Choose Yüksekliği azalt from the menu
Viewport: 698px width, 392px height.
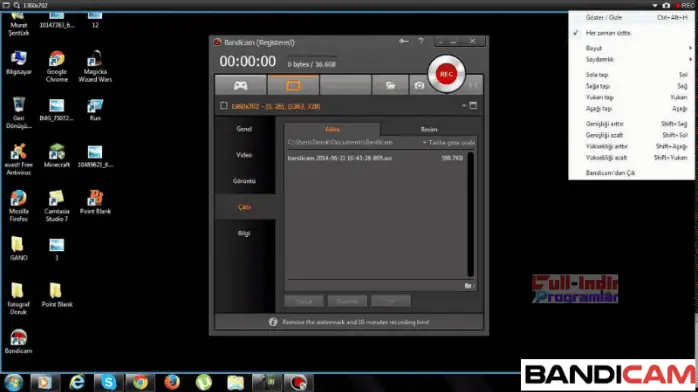[x=631, y=158]
